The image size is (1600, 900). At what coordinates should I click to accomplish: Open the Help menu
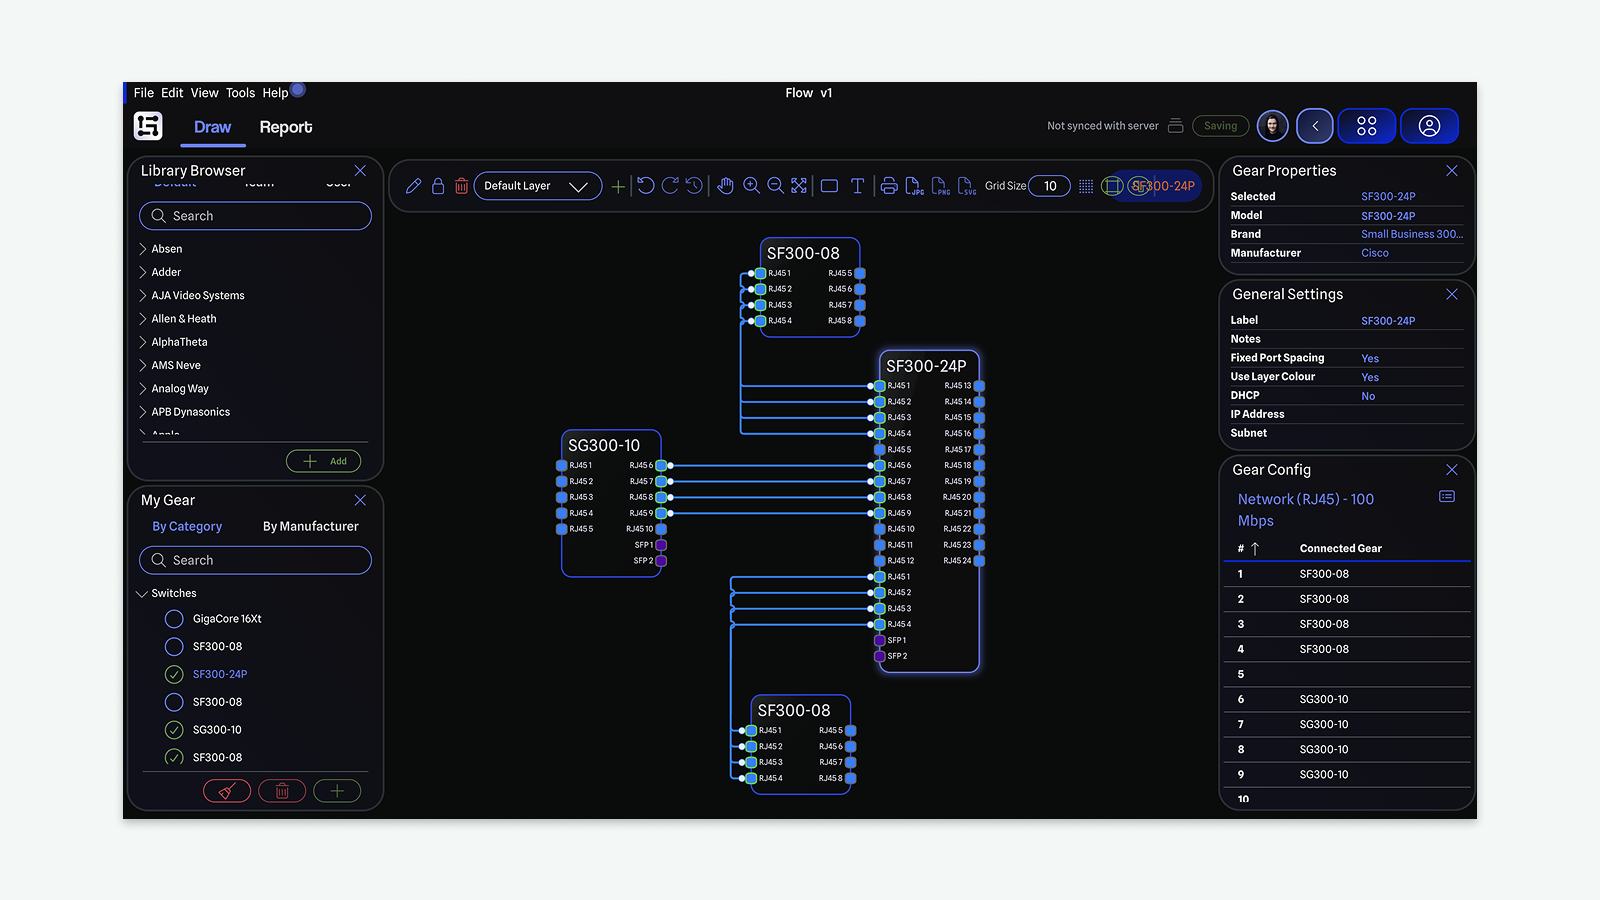(275, 93)
